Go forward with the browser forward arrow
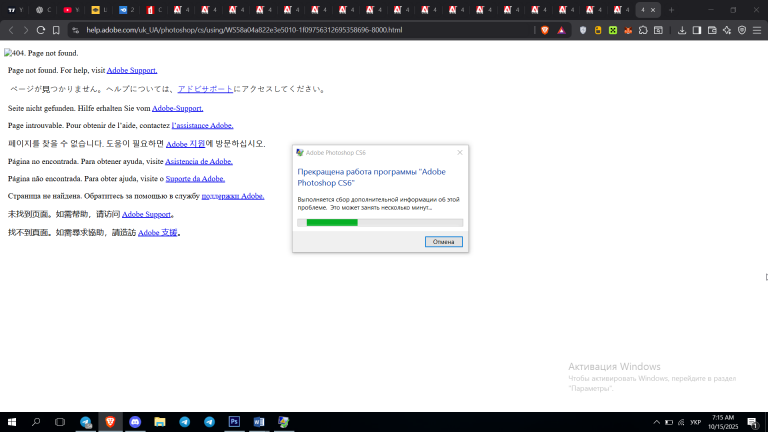768x432 pixels. click(x=26, y=30)
